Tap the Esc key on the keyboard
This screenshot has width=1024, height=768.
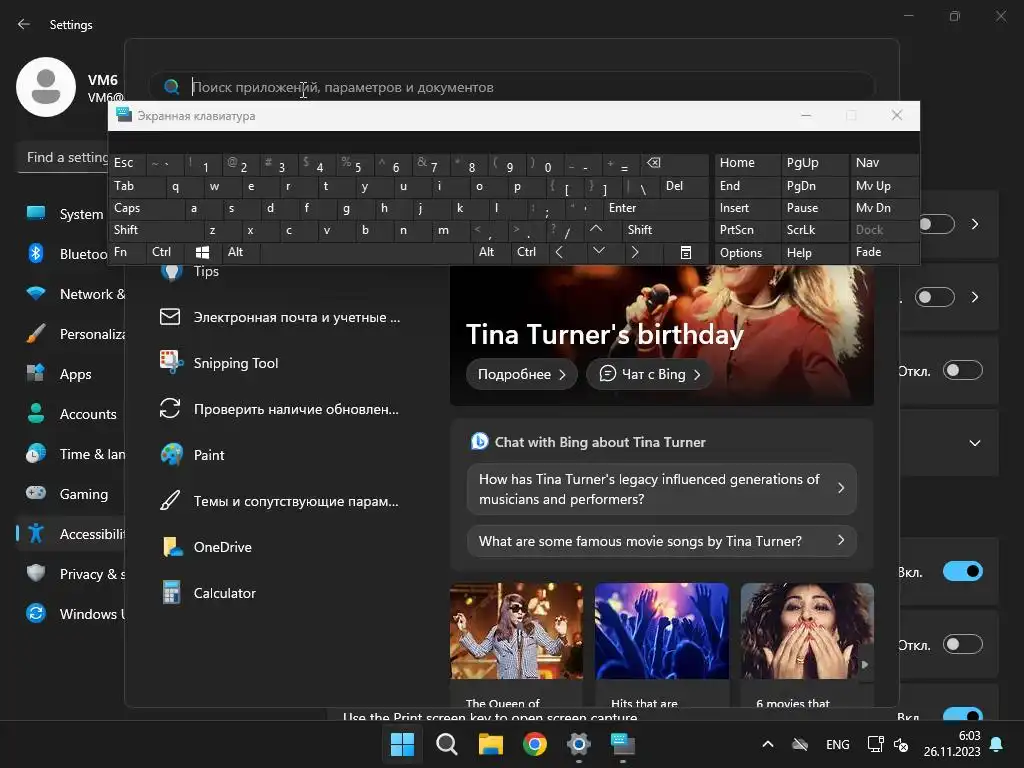tap(128, 163)
